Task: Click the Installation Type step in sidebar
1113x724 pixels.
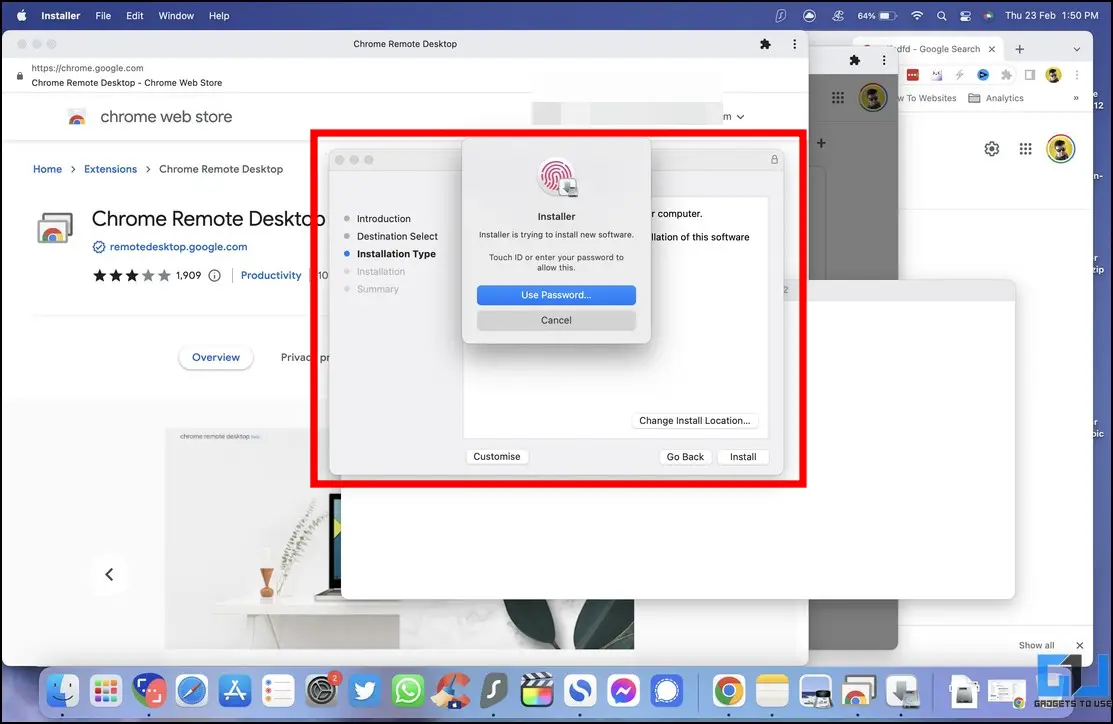Action: pos(396,254)
